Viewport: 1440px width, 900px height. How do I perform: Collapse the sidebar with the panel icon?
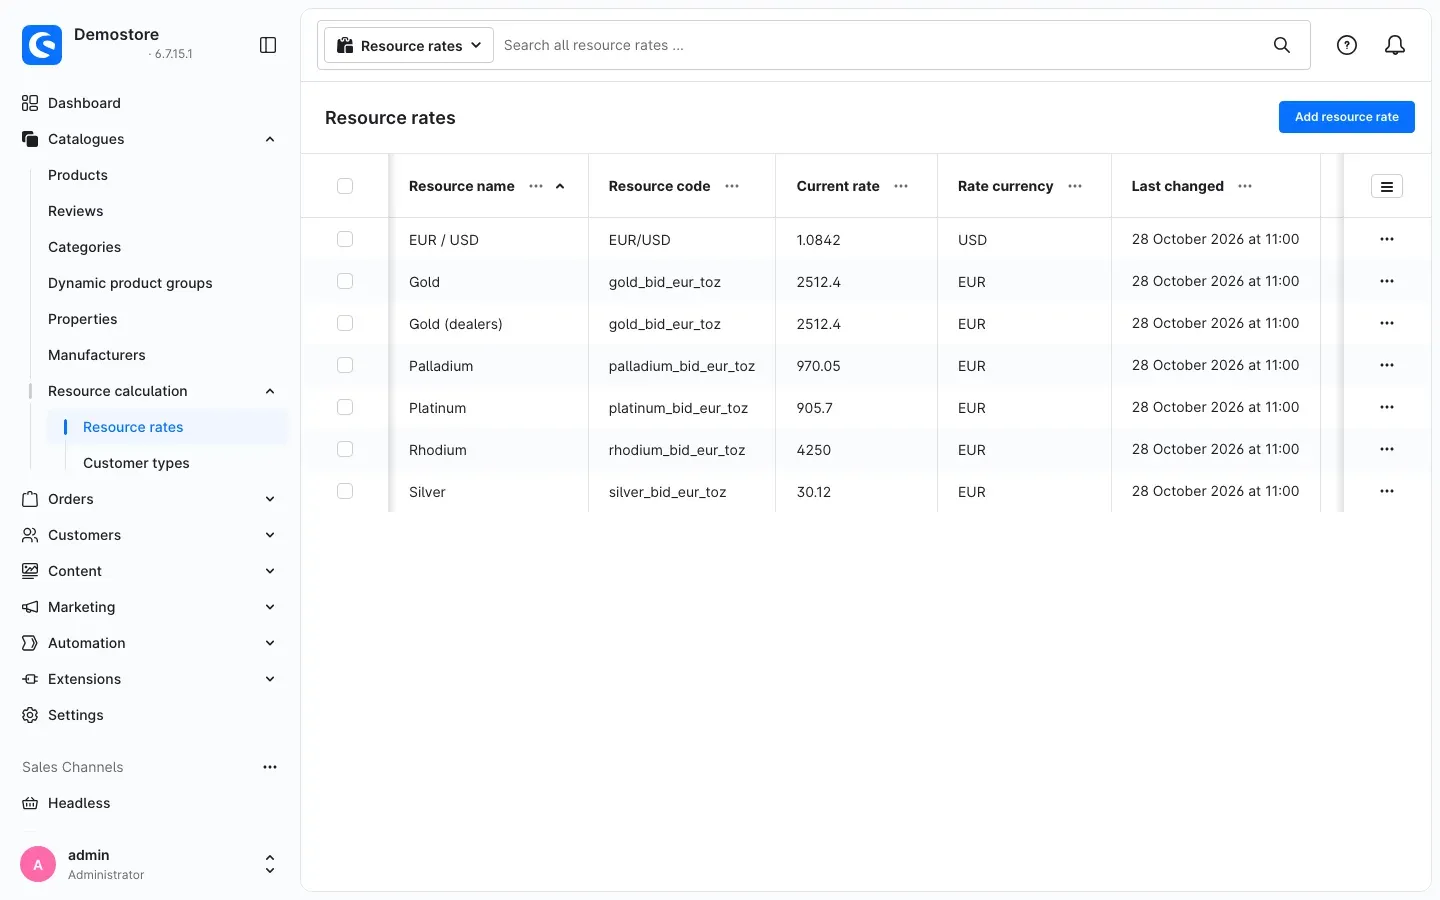click(268, 45)
